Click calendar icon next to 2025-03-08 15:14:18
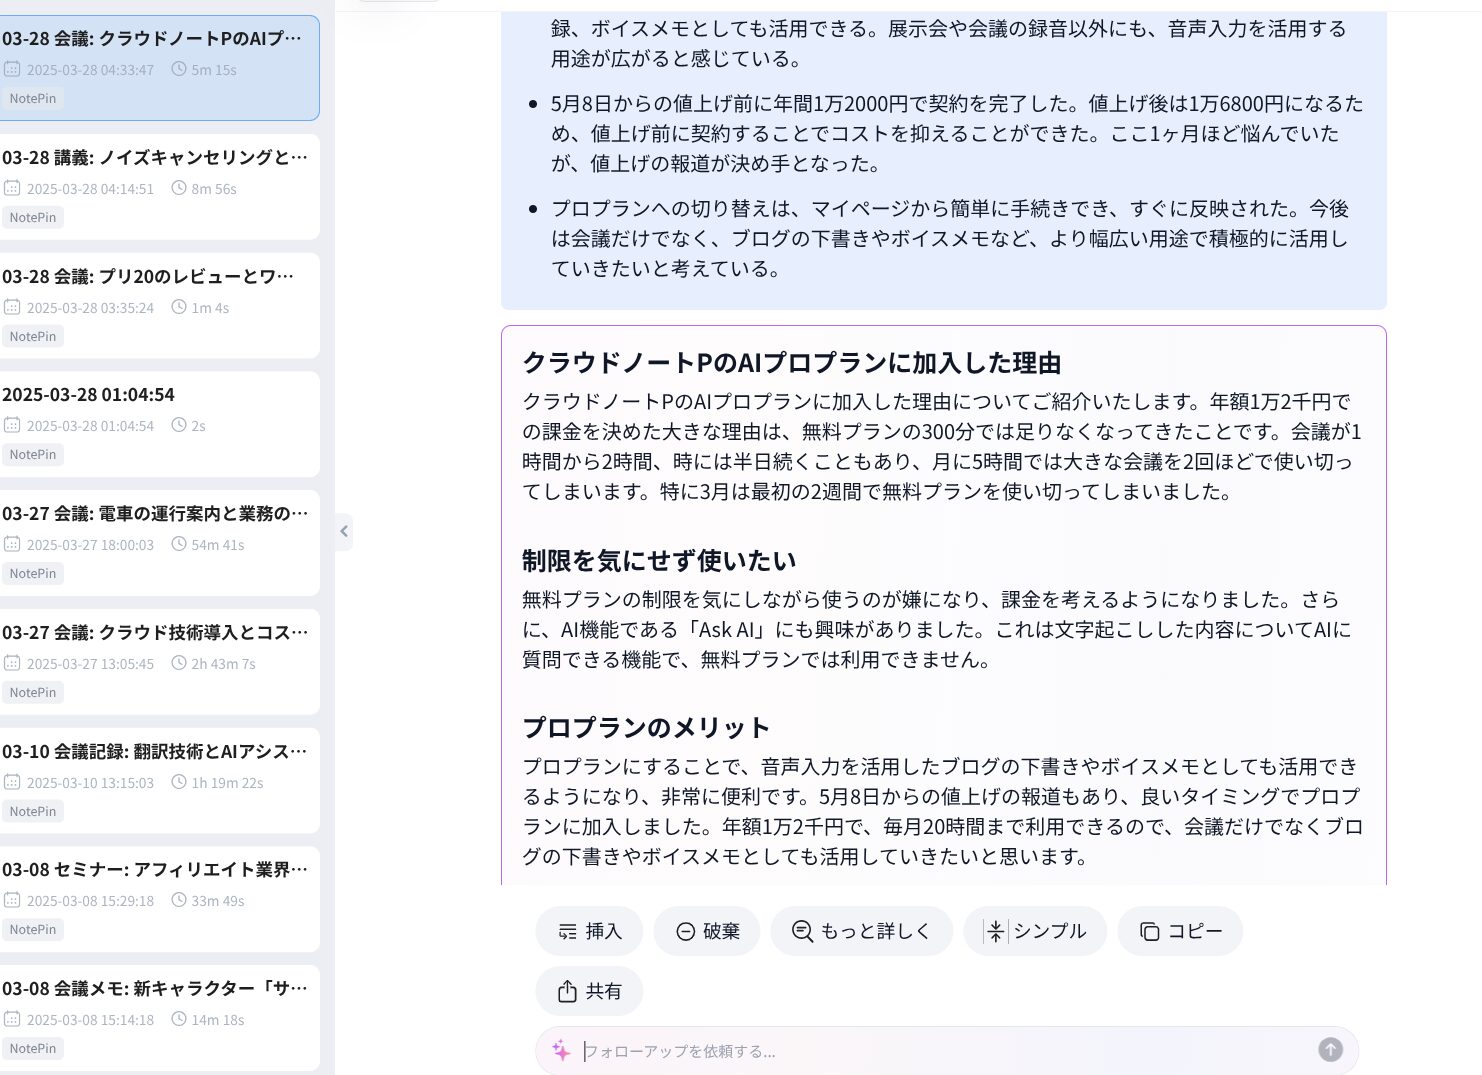Screen dimensions: 1482x1075 pyautogui.click(x=12, y=1019)
